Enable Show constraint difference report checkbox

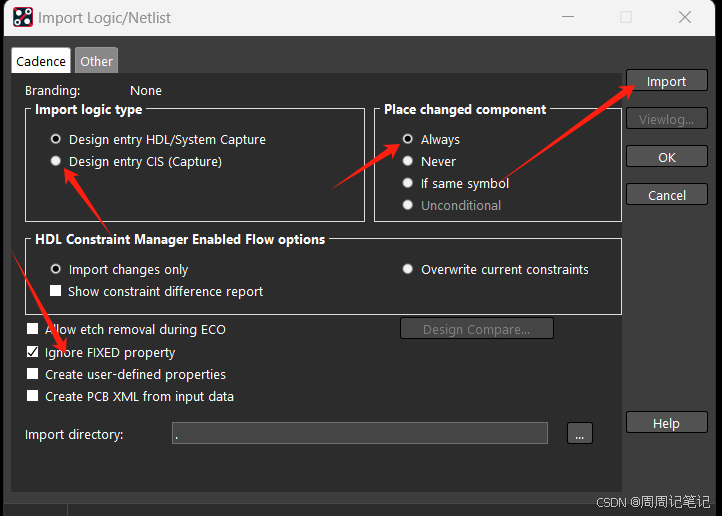(x=55, y=291)
